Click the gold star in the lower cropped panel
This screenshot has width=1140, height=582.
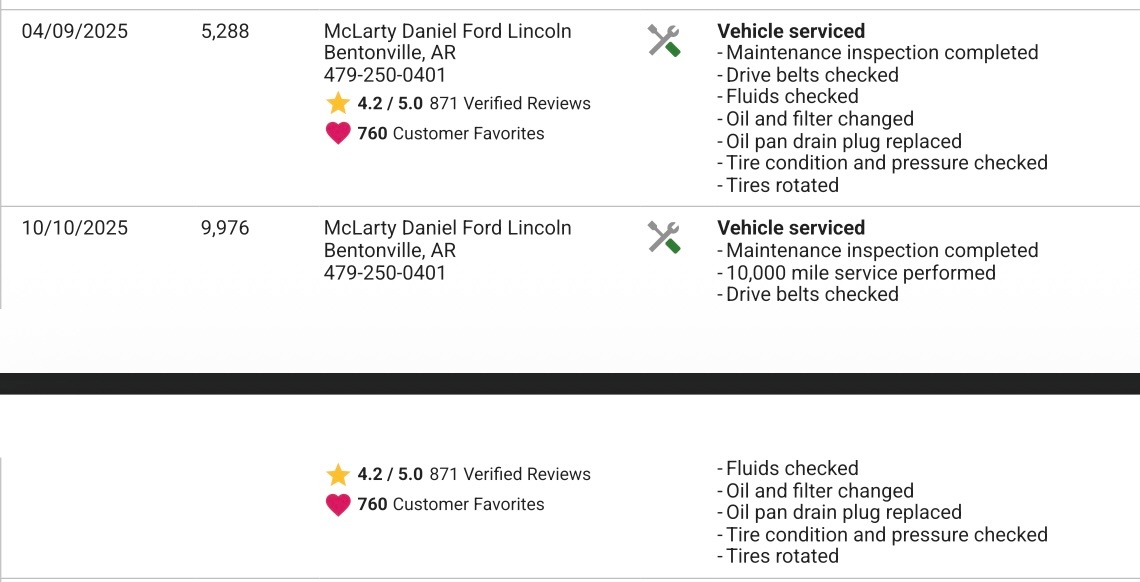pos(338,474)
